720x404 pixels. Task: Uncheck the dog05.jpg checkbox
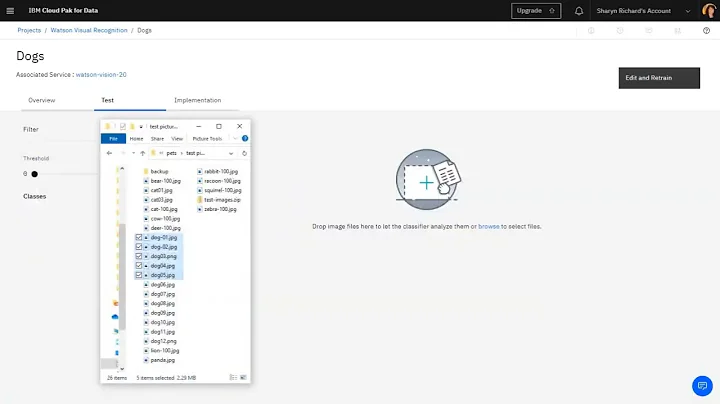(x=139, y=275)
